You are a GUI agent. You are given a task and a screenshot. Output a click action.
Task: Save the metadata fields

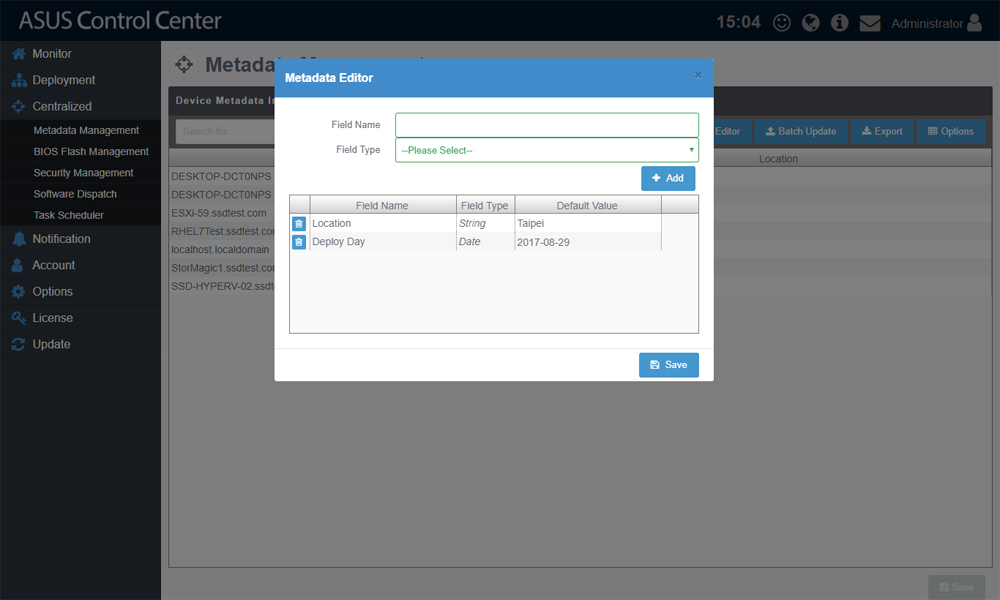point(668,365)
